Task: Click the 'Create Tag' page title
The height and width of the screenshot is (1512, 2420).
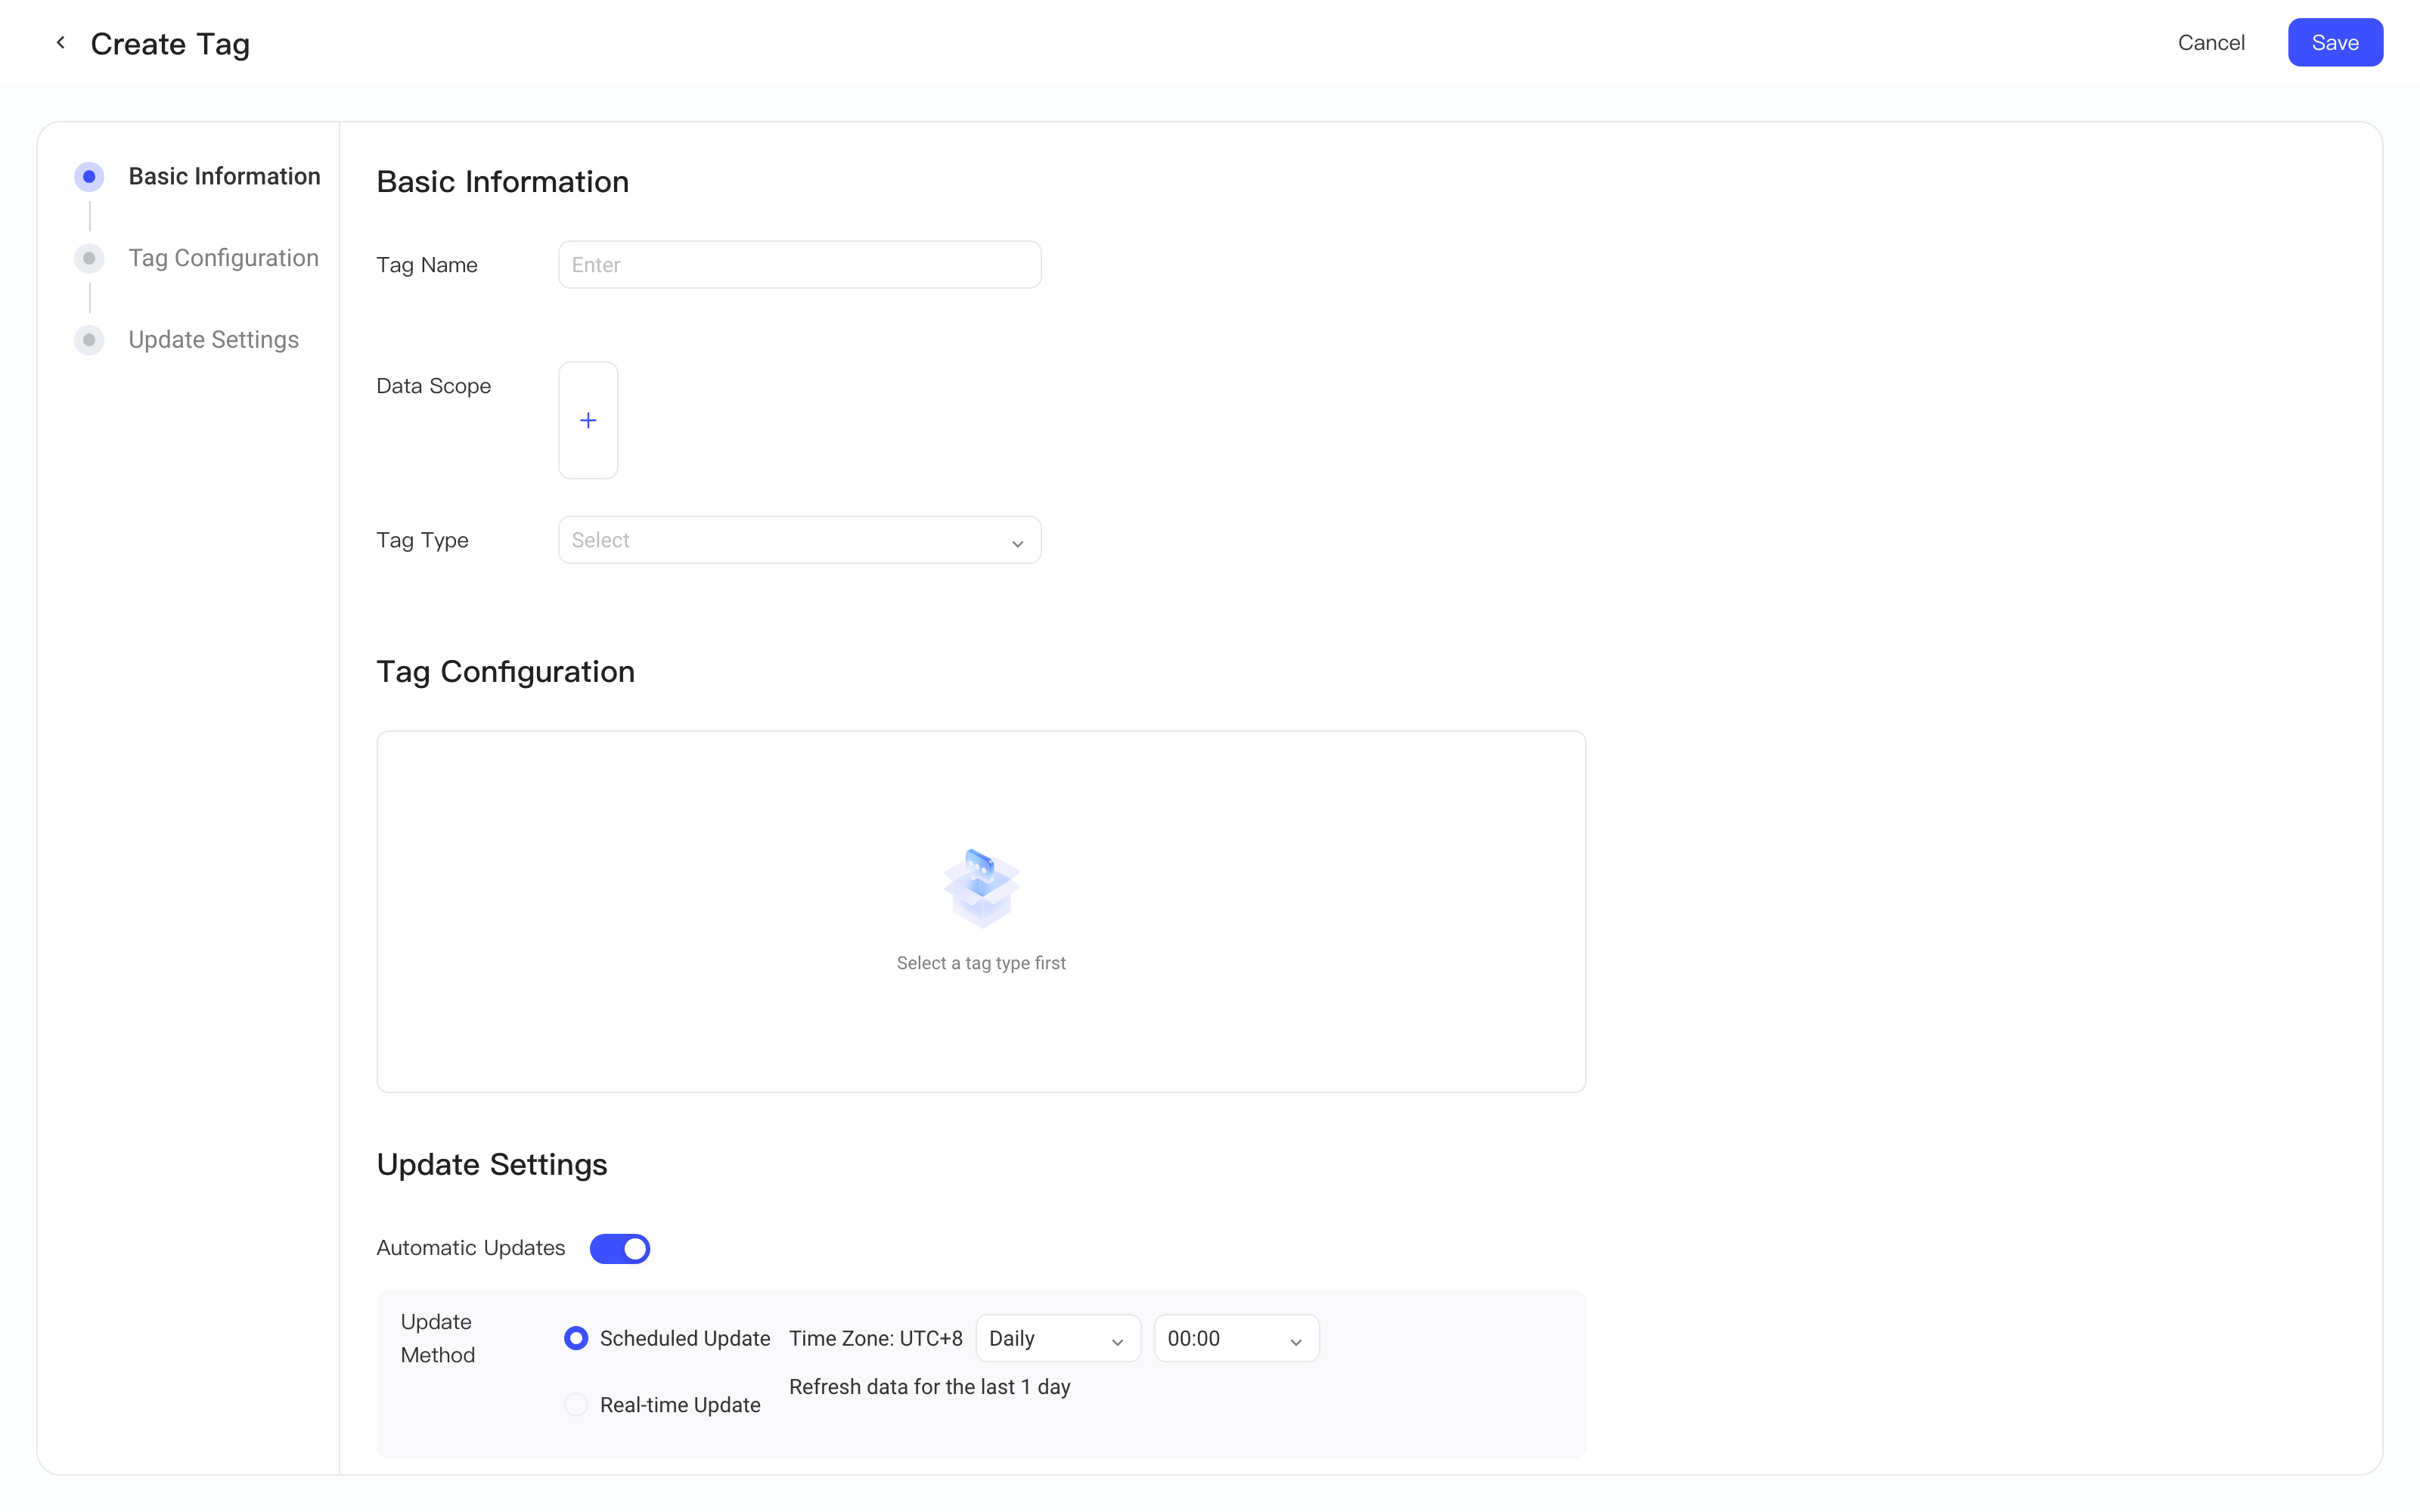Action: click(170, 44)
